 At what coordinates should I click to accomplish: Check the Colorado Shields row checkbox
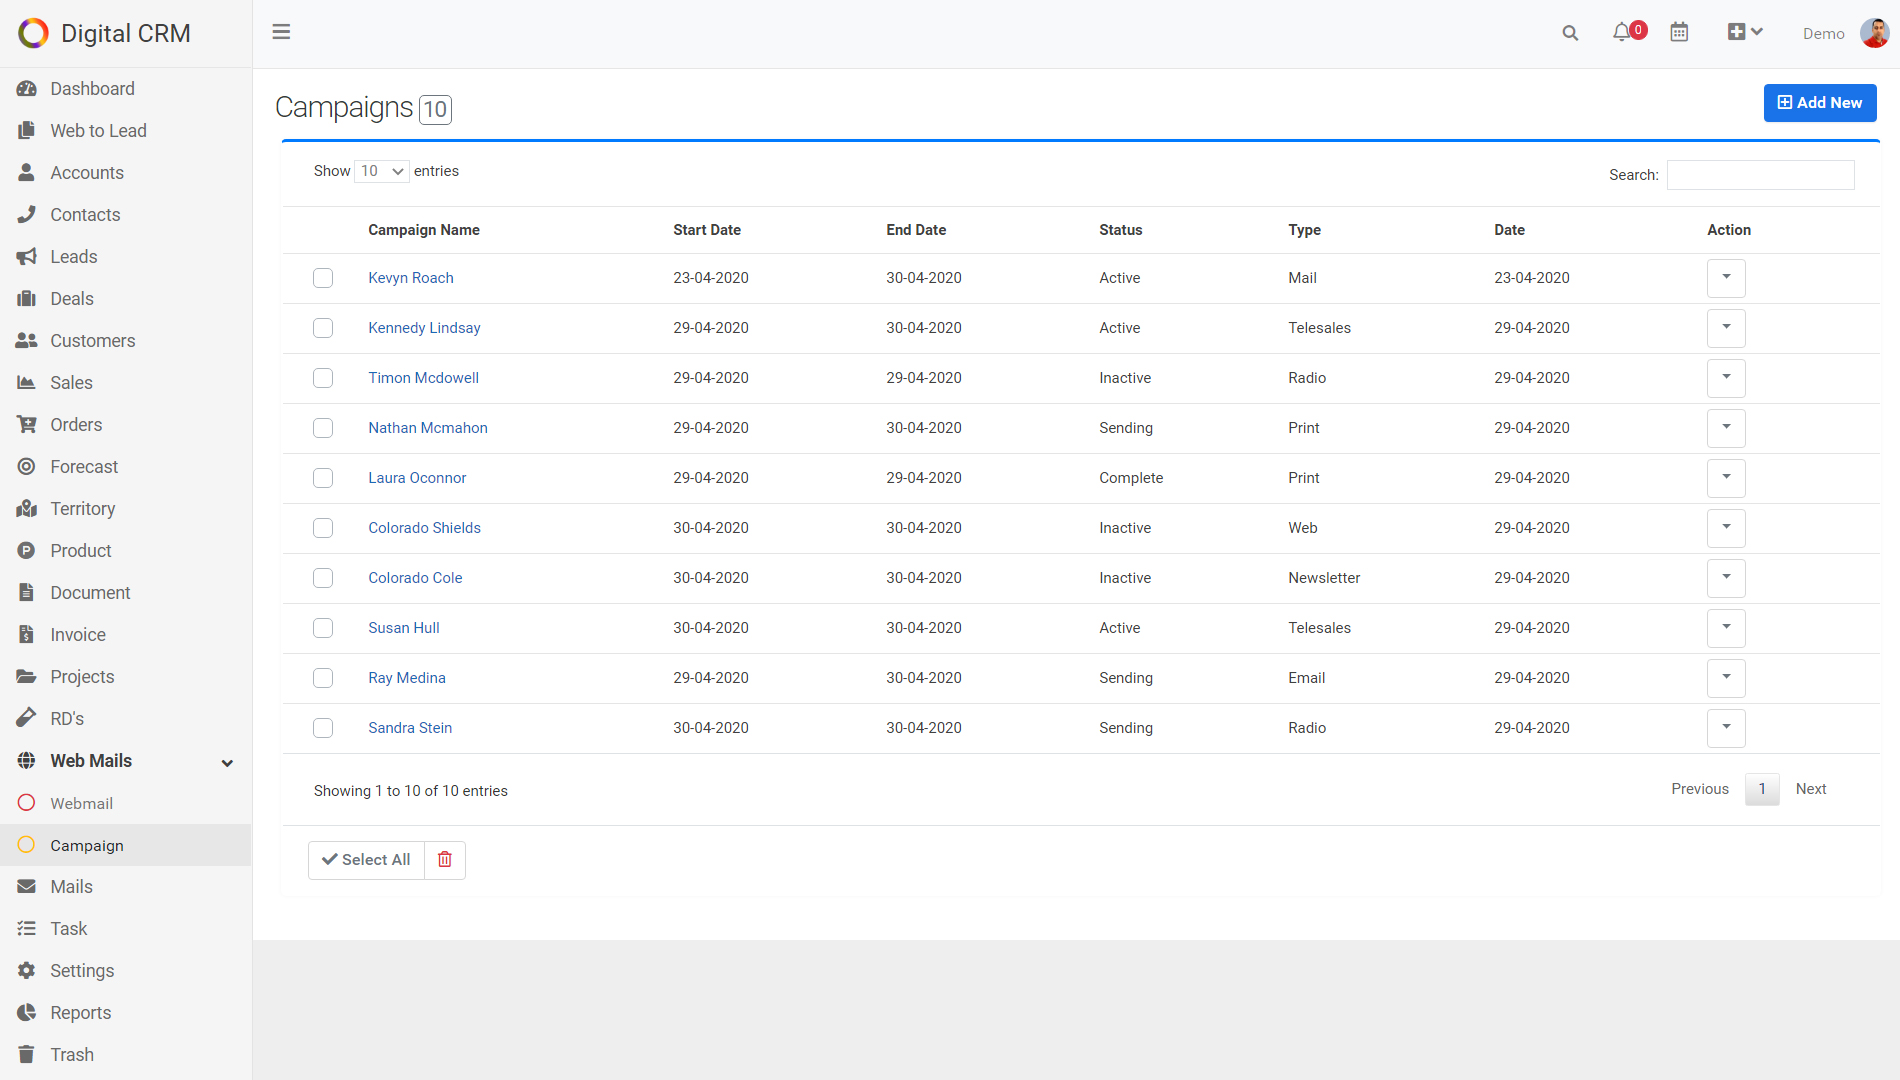click(323, 528)
